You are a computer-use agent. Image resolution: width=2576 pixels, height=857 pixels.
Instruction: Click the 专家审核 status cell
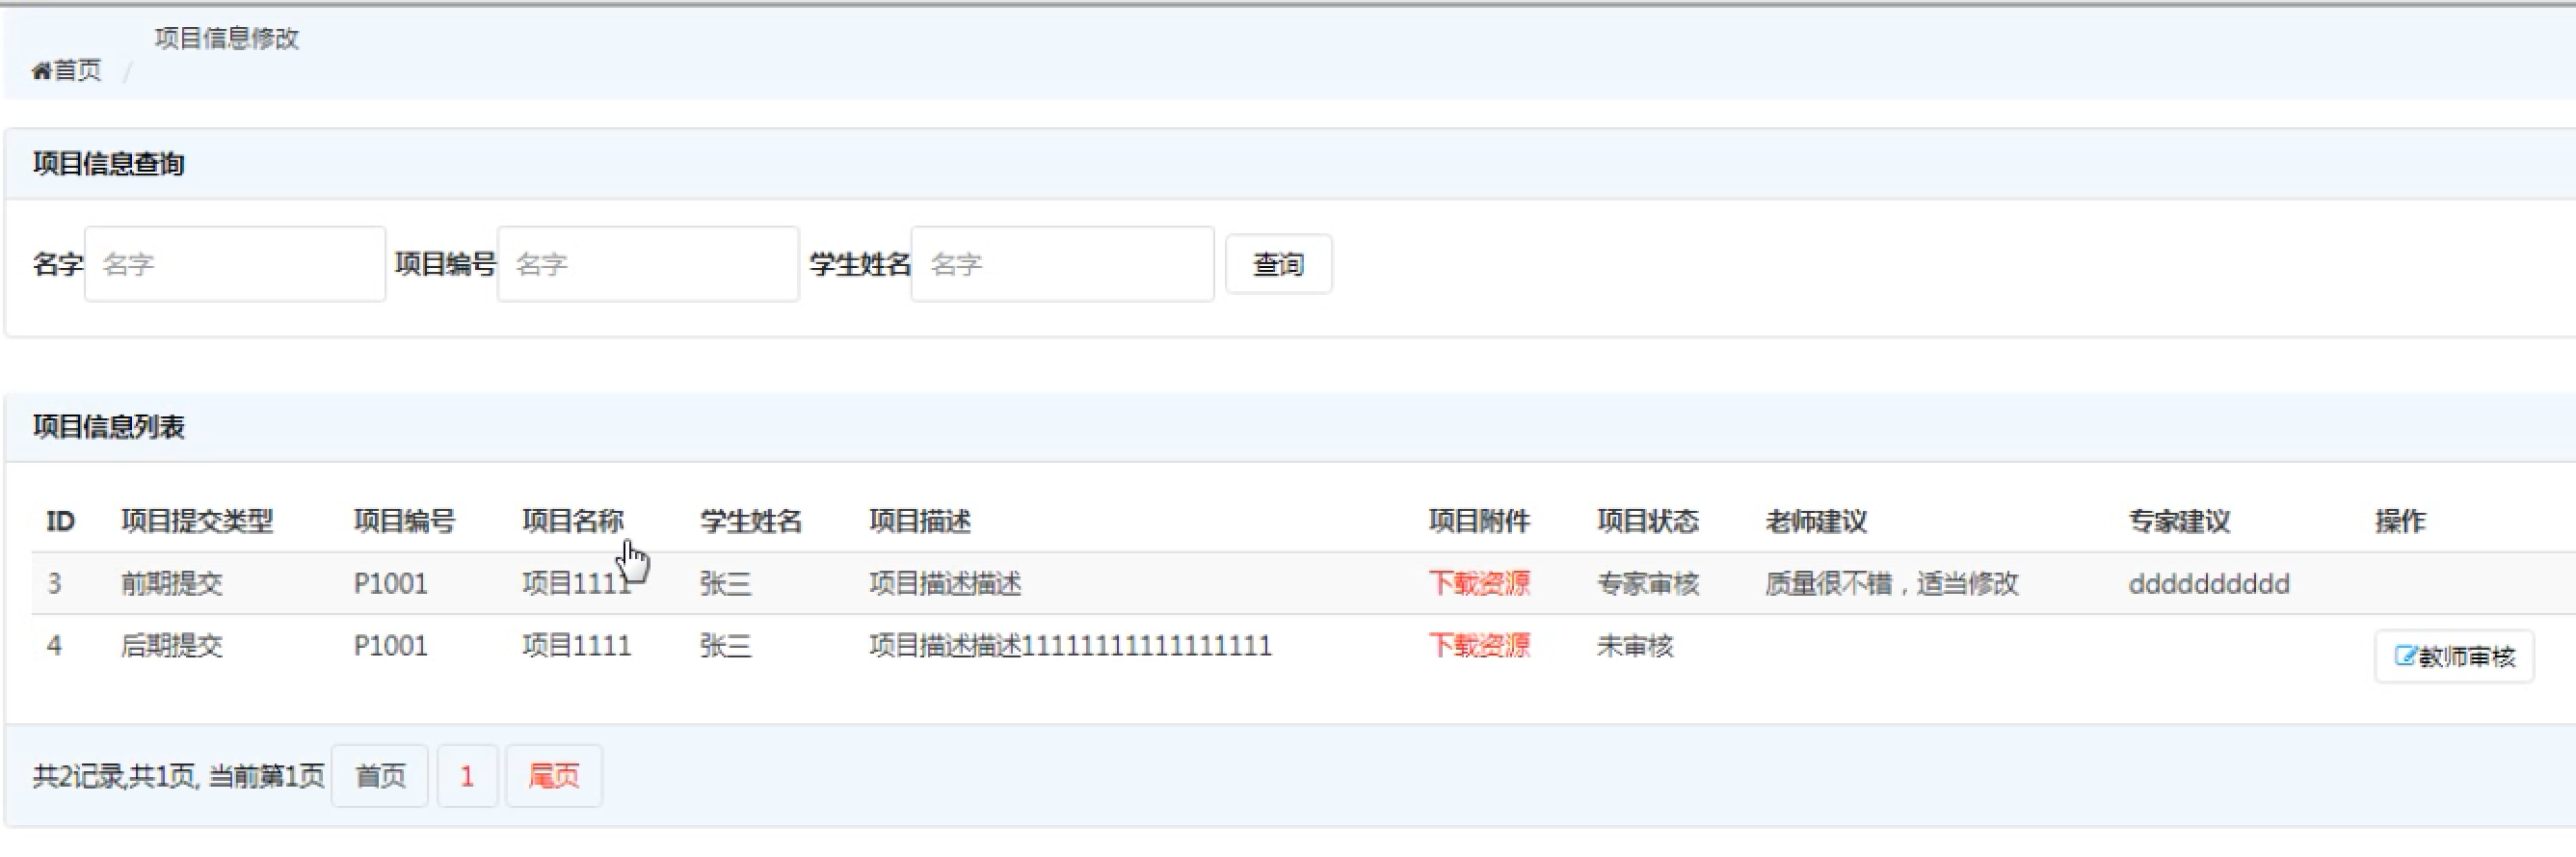click(1648, 583)
